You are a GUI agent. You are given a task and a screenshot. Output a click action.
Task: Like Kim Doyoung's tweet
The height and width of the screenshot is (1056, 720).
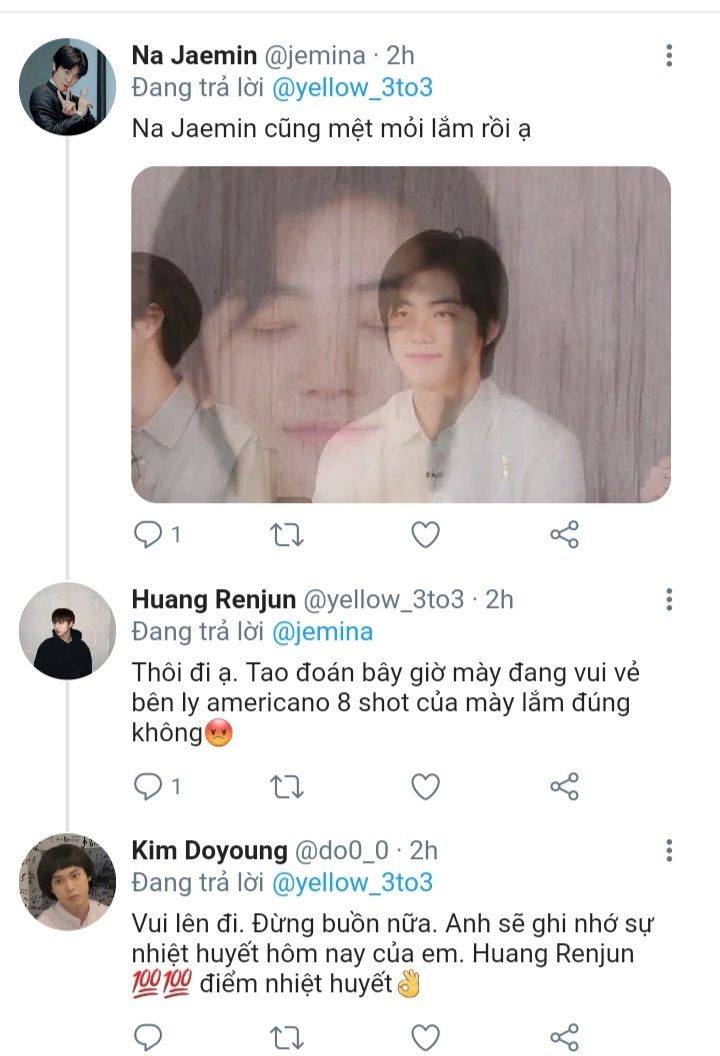coord(426,1036)
